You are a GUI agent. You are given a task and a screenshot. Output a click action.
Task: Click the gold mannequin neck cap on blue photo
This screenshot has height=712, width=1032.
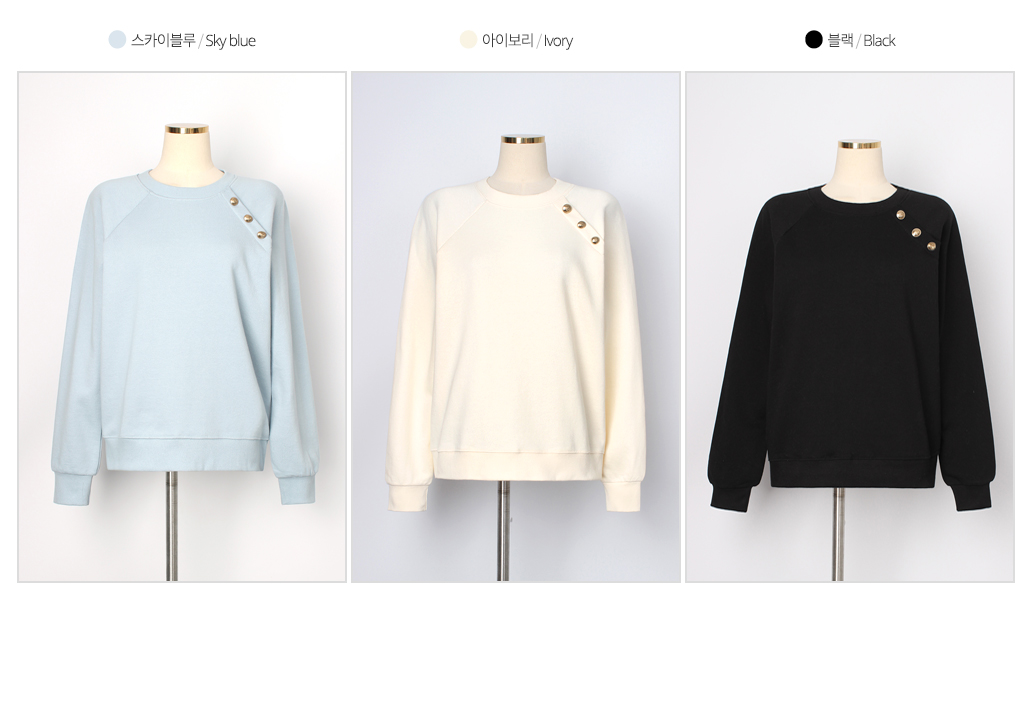[x=187, y=130]
